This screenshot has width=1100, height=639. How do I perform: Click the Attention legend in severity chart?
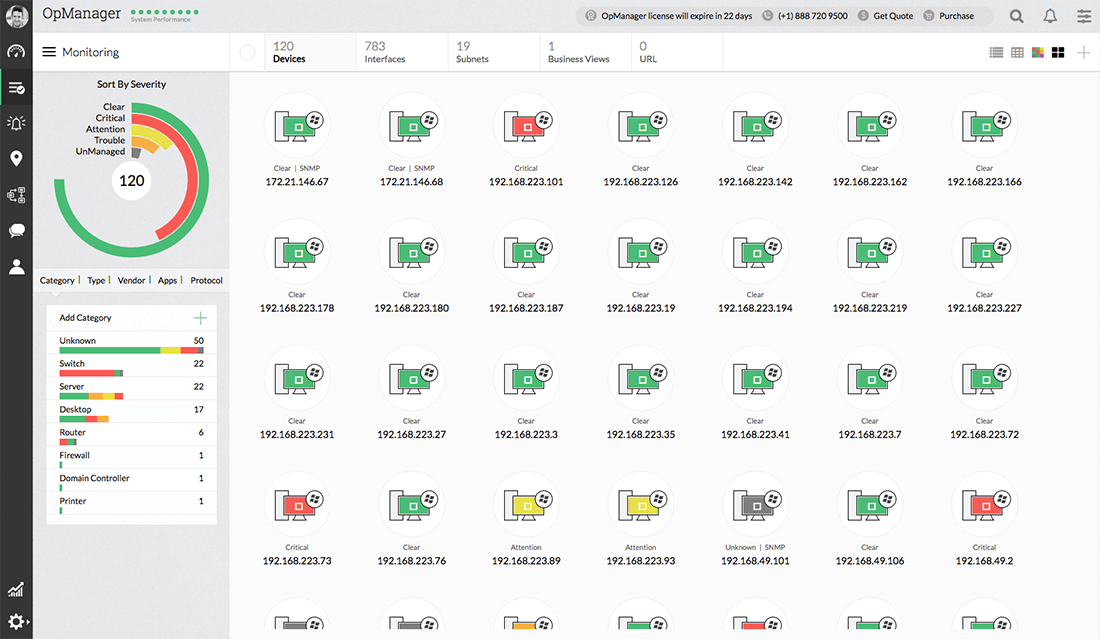(x=105, y=129)
